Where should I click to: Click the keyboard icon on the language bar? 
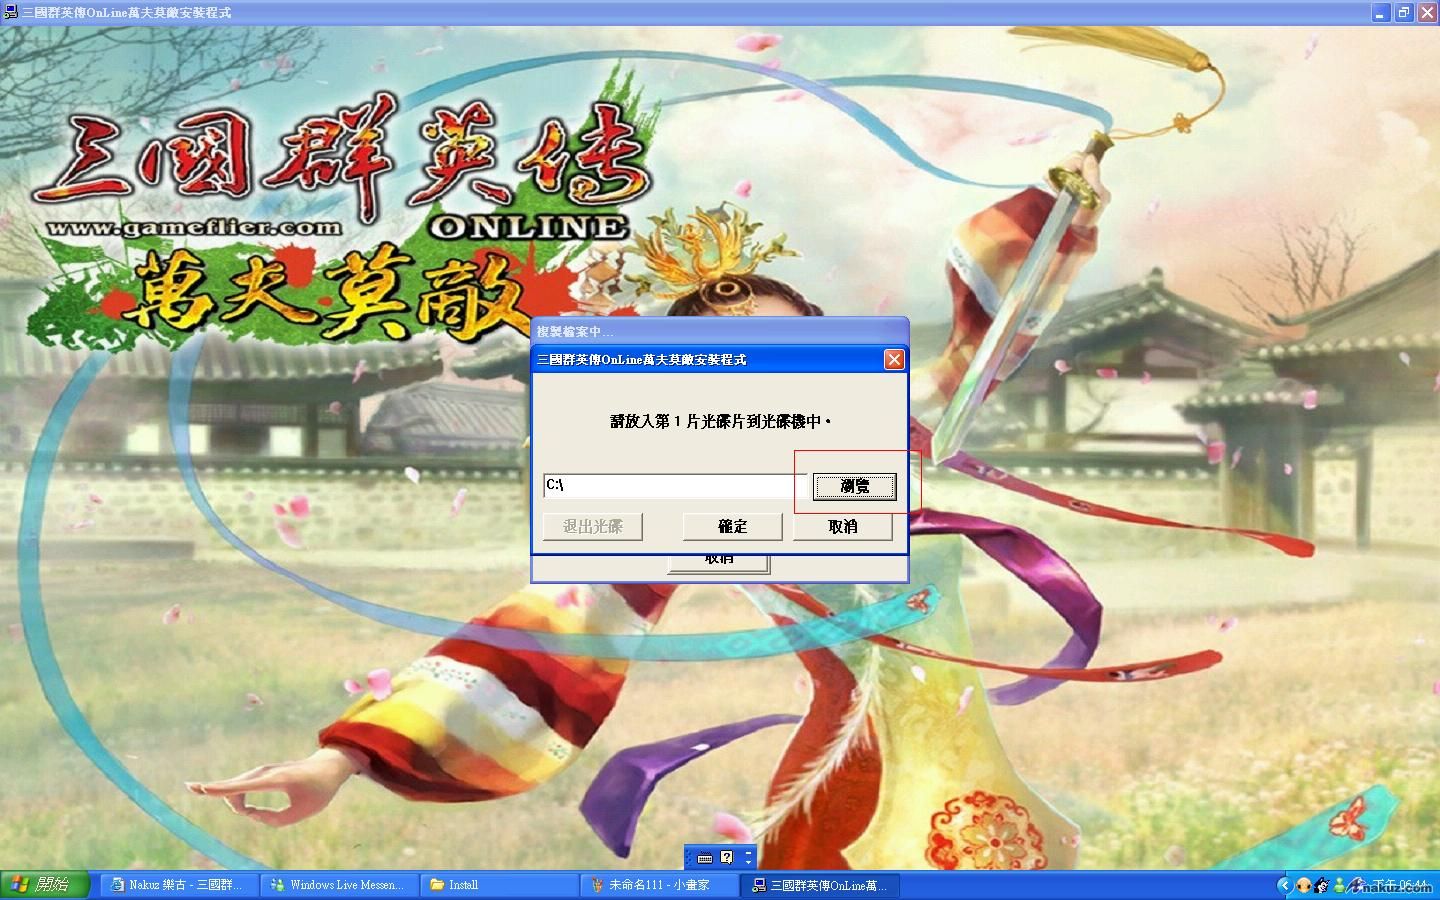click(x=705, y=857)
